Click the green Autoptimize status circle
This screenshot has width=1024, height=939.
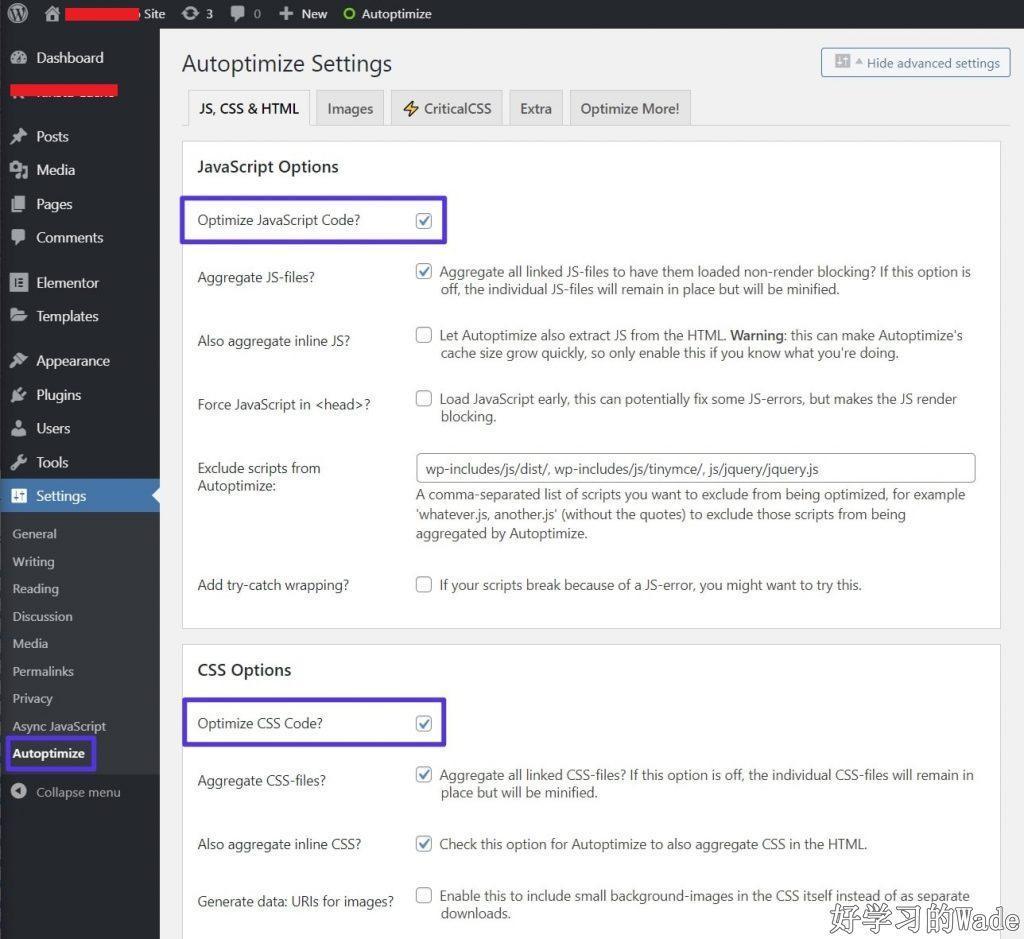tap(349, 14)
